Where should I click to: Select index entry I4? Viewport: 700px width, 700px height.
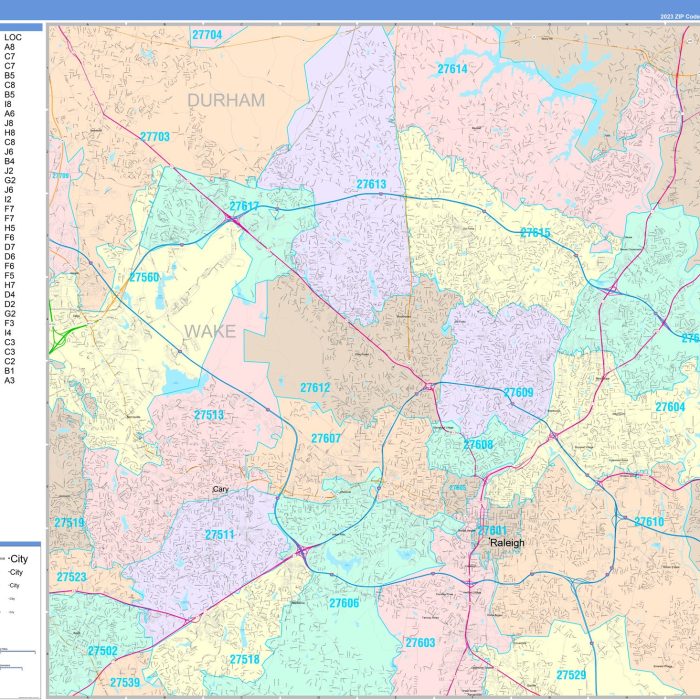[8, 333]
